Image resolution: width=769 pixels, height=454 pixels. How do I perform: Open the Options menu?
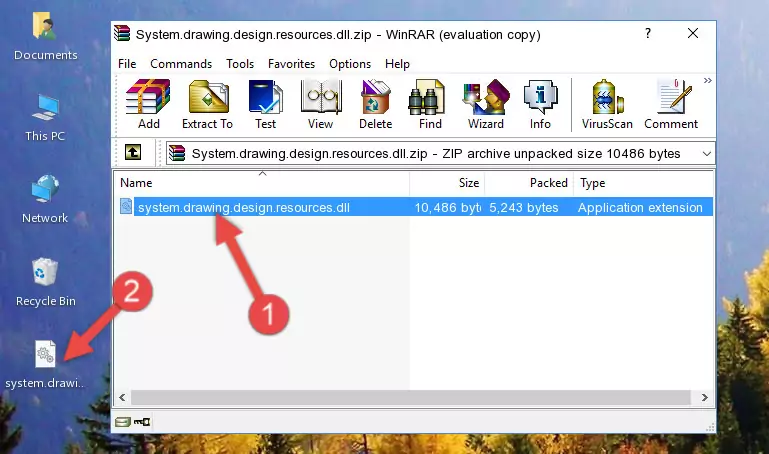tap(350, 64)
